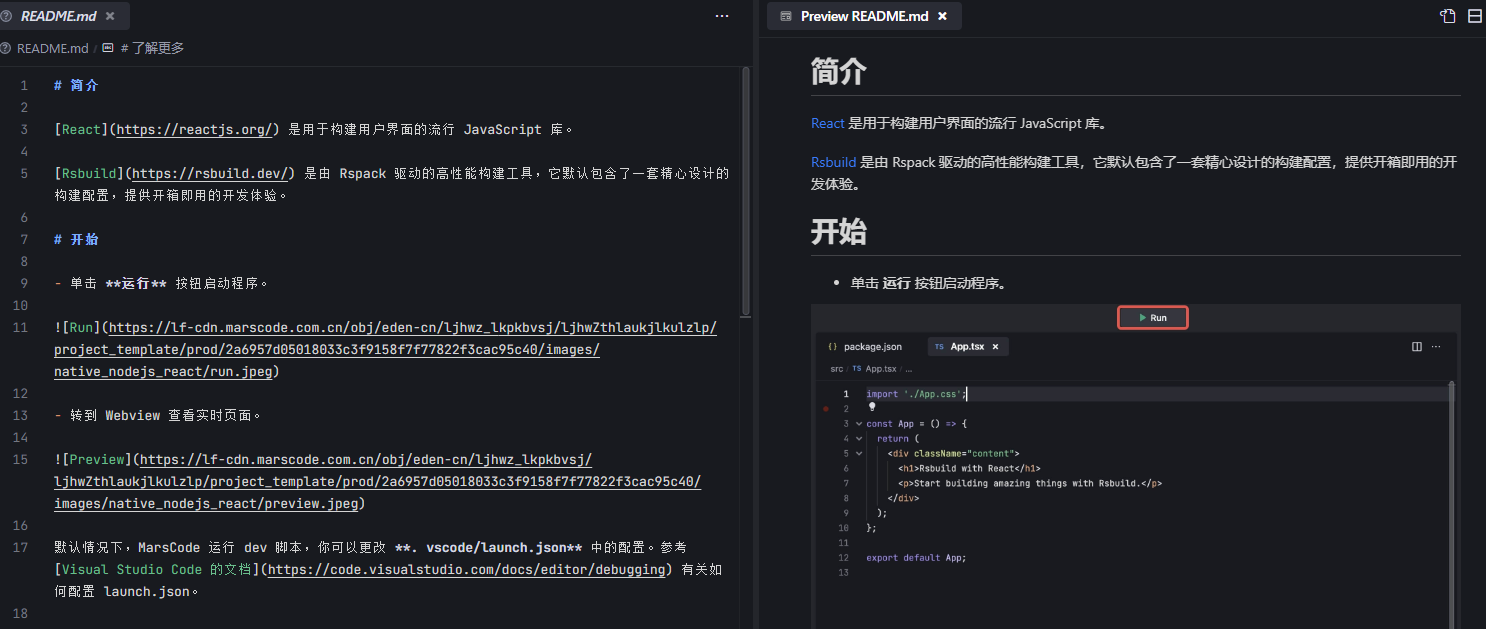1486x629 pixels.
Task: Click the split editor layout icon
Action: (1475, 16)
